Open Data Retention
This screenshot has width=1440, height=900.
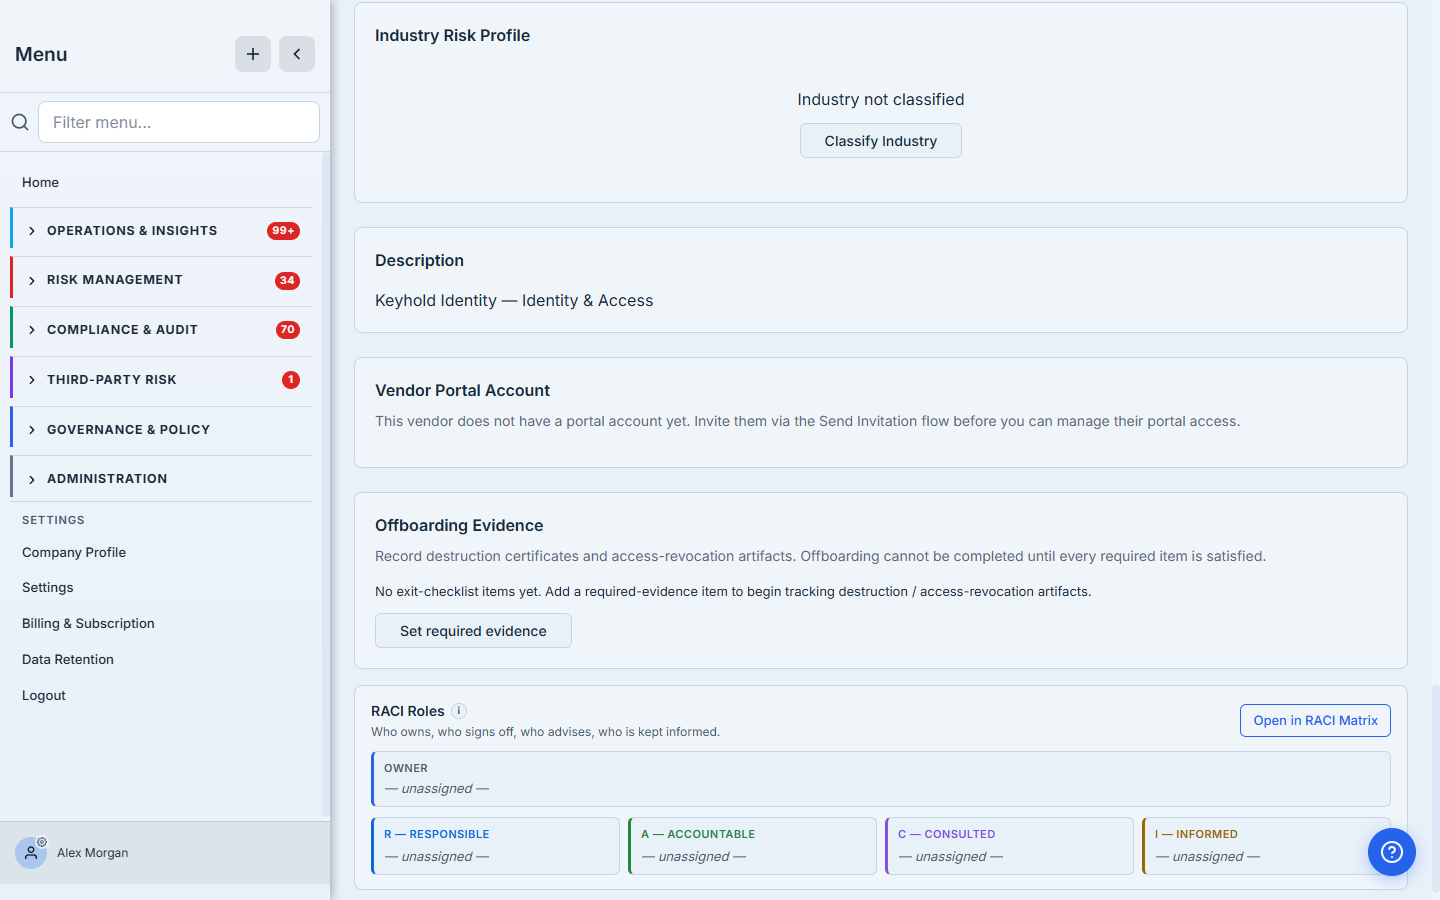tap(68, 659)
